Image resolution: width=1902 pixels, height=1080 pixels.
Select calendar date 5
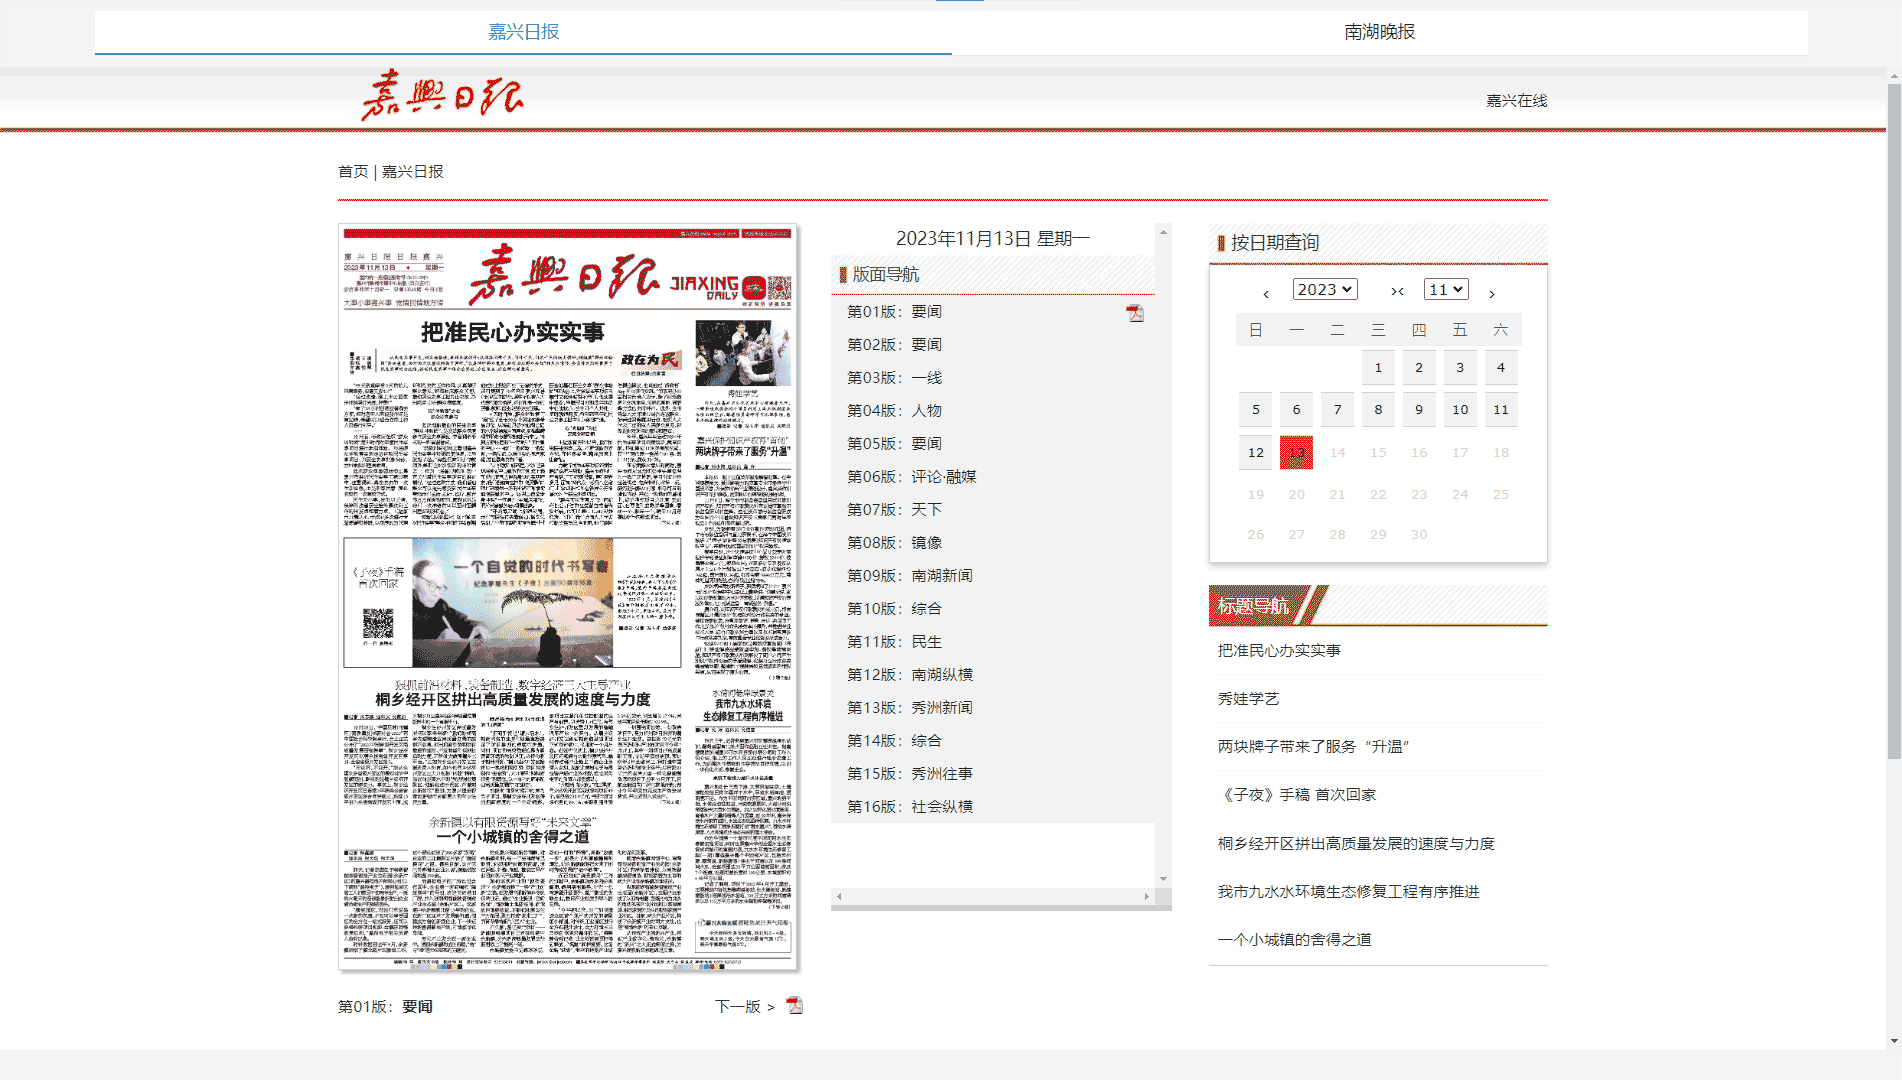pyautogui.click(x=1256, y=409)
